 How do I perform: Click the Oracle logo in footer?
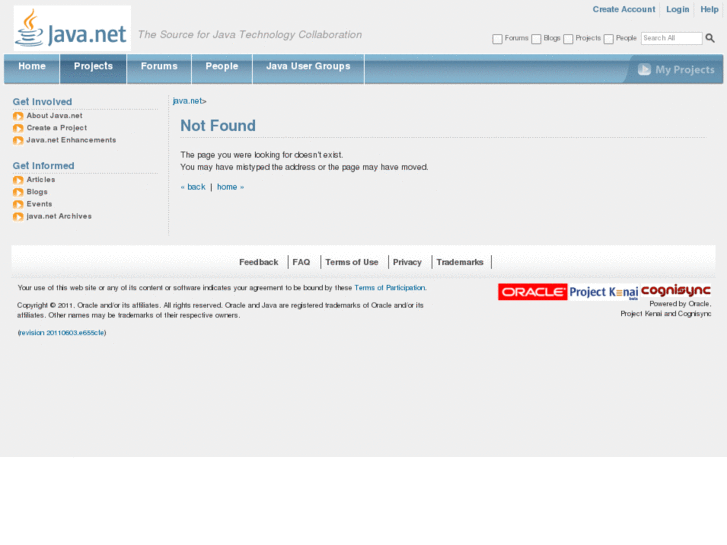pyautogui.click(x=533, y=292)
